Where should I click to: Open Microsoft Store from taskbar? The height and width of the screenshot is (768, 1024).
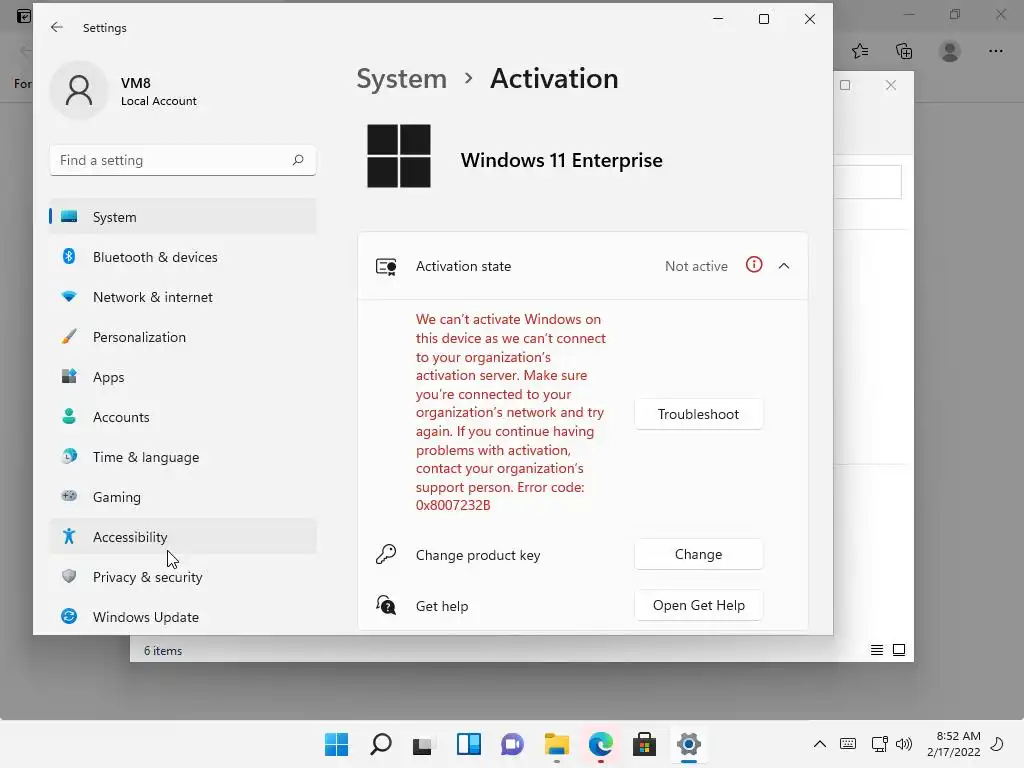point(644,744)
